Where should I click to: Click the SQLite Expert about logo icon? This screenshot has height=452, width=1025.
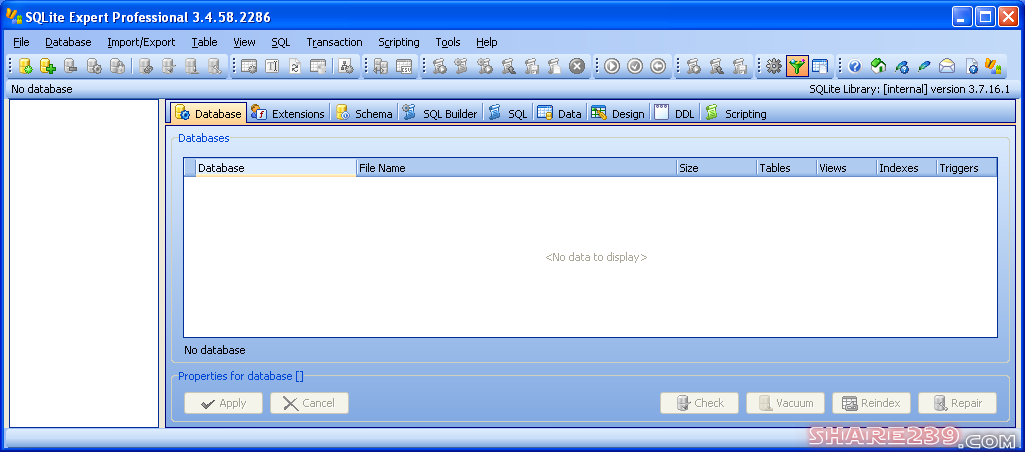[x=993, y=66]
